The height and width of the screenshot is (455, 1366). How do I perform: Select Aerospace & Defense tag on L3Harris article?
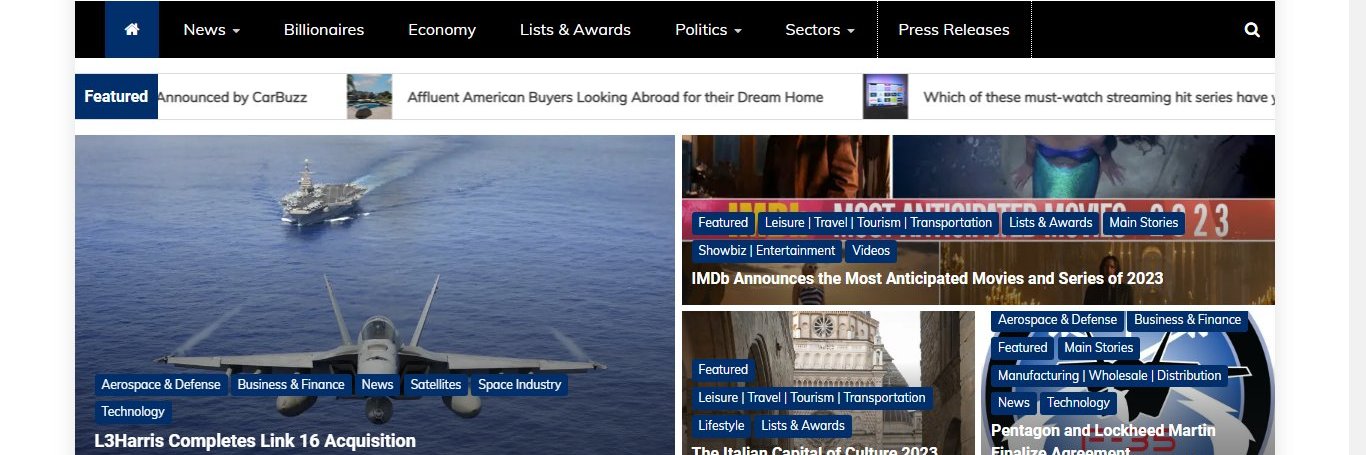tap(161, 384)
